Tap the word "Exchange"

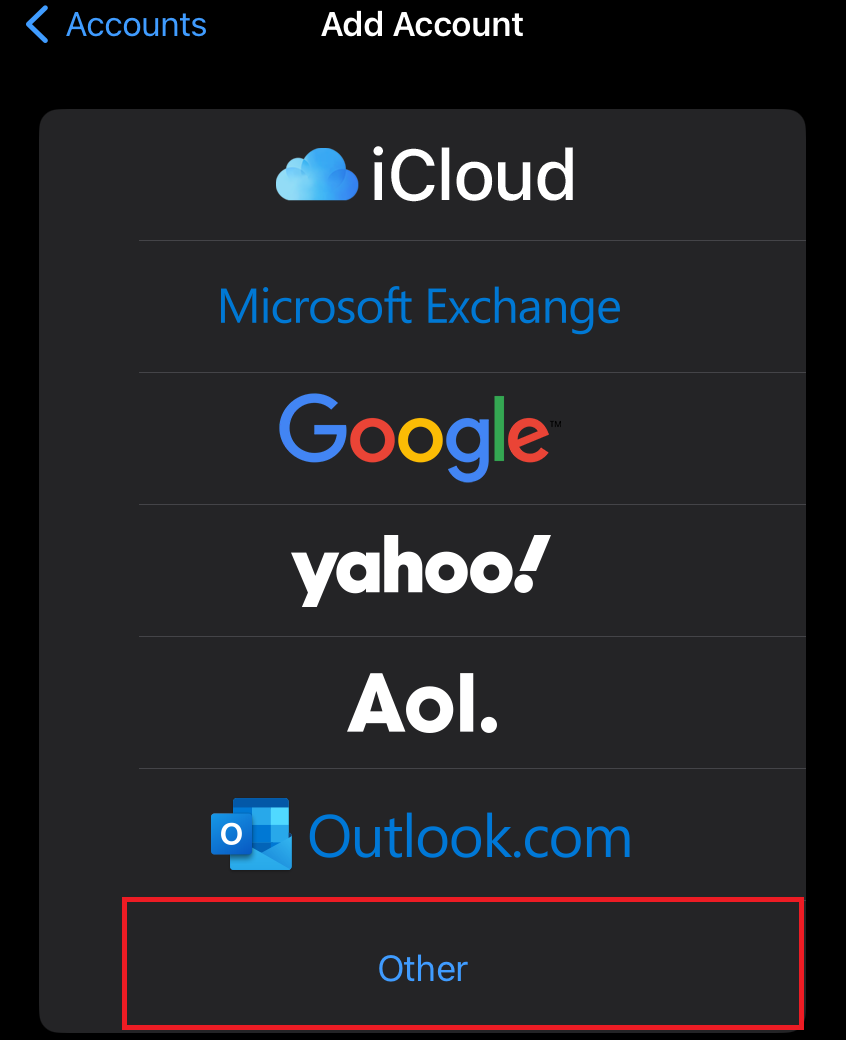(x=522, y=306)
